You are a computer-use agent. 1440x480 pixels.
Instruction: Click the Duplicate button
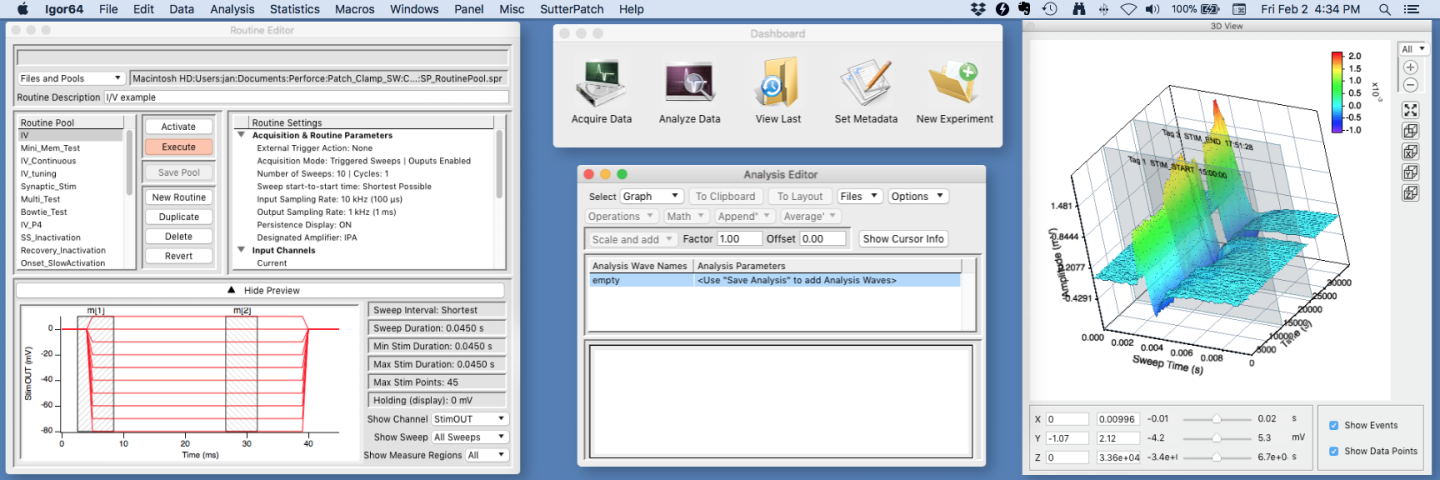178,217
